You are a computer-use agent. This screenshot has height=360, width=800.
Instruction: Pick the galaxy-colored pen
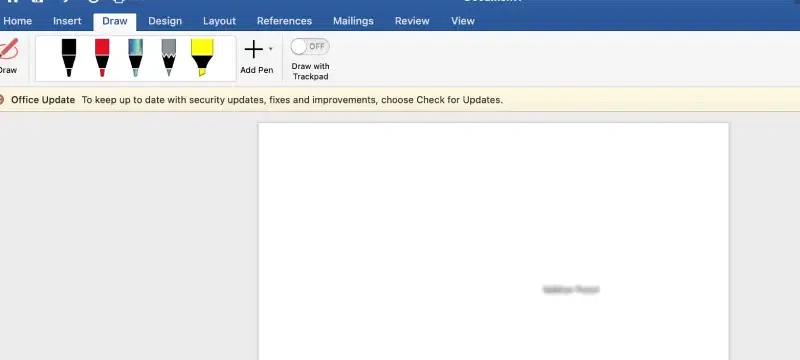135,58
